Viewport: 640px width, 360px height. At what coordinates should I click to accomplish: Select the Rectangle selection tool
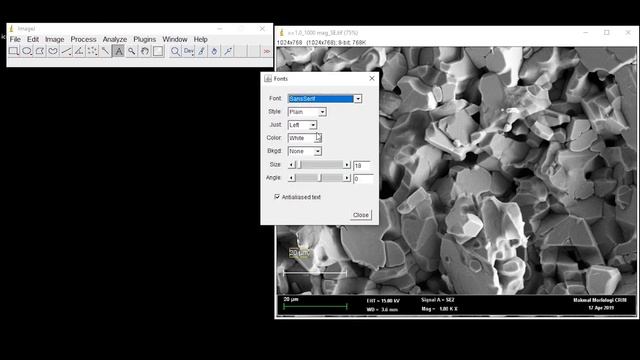coord(13,51)
